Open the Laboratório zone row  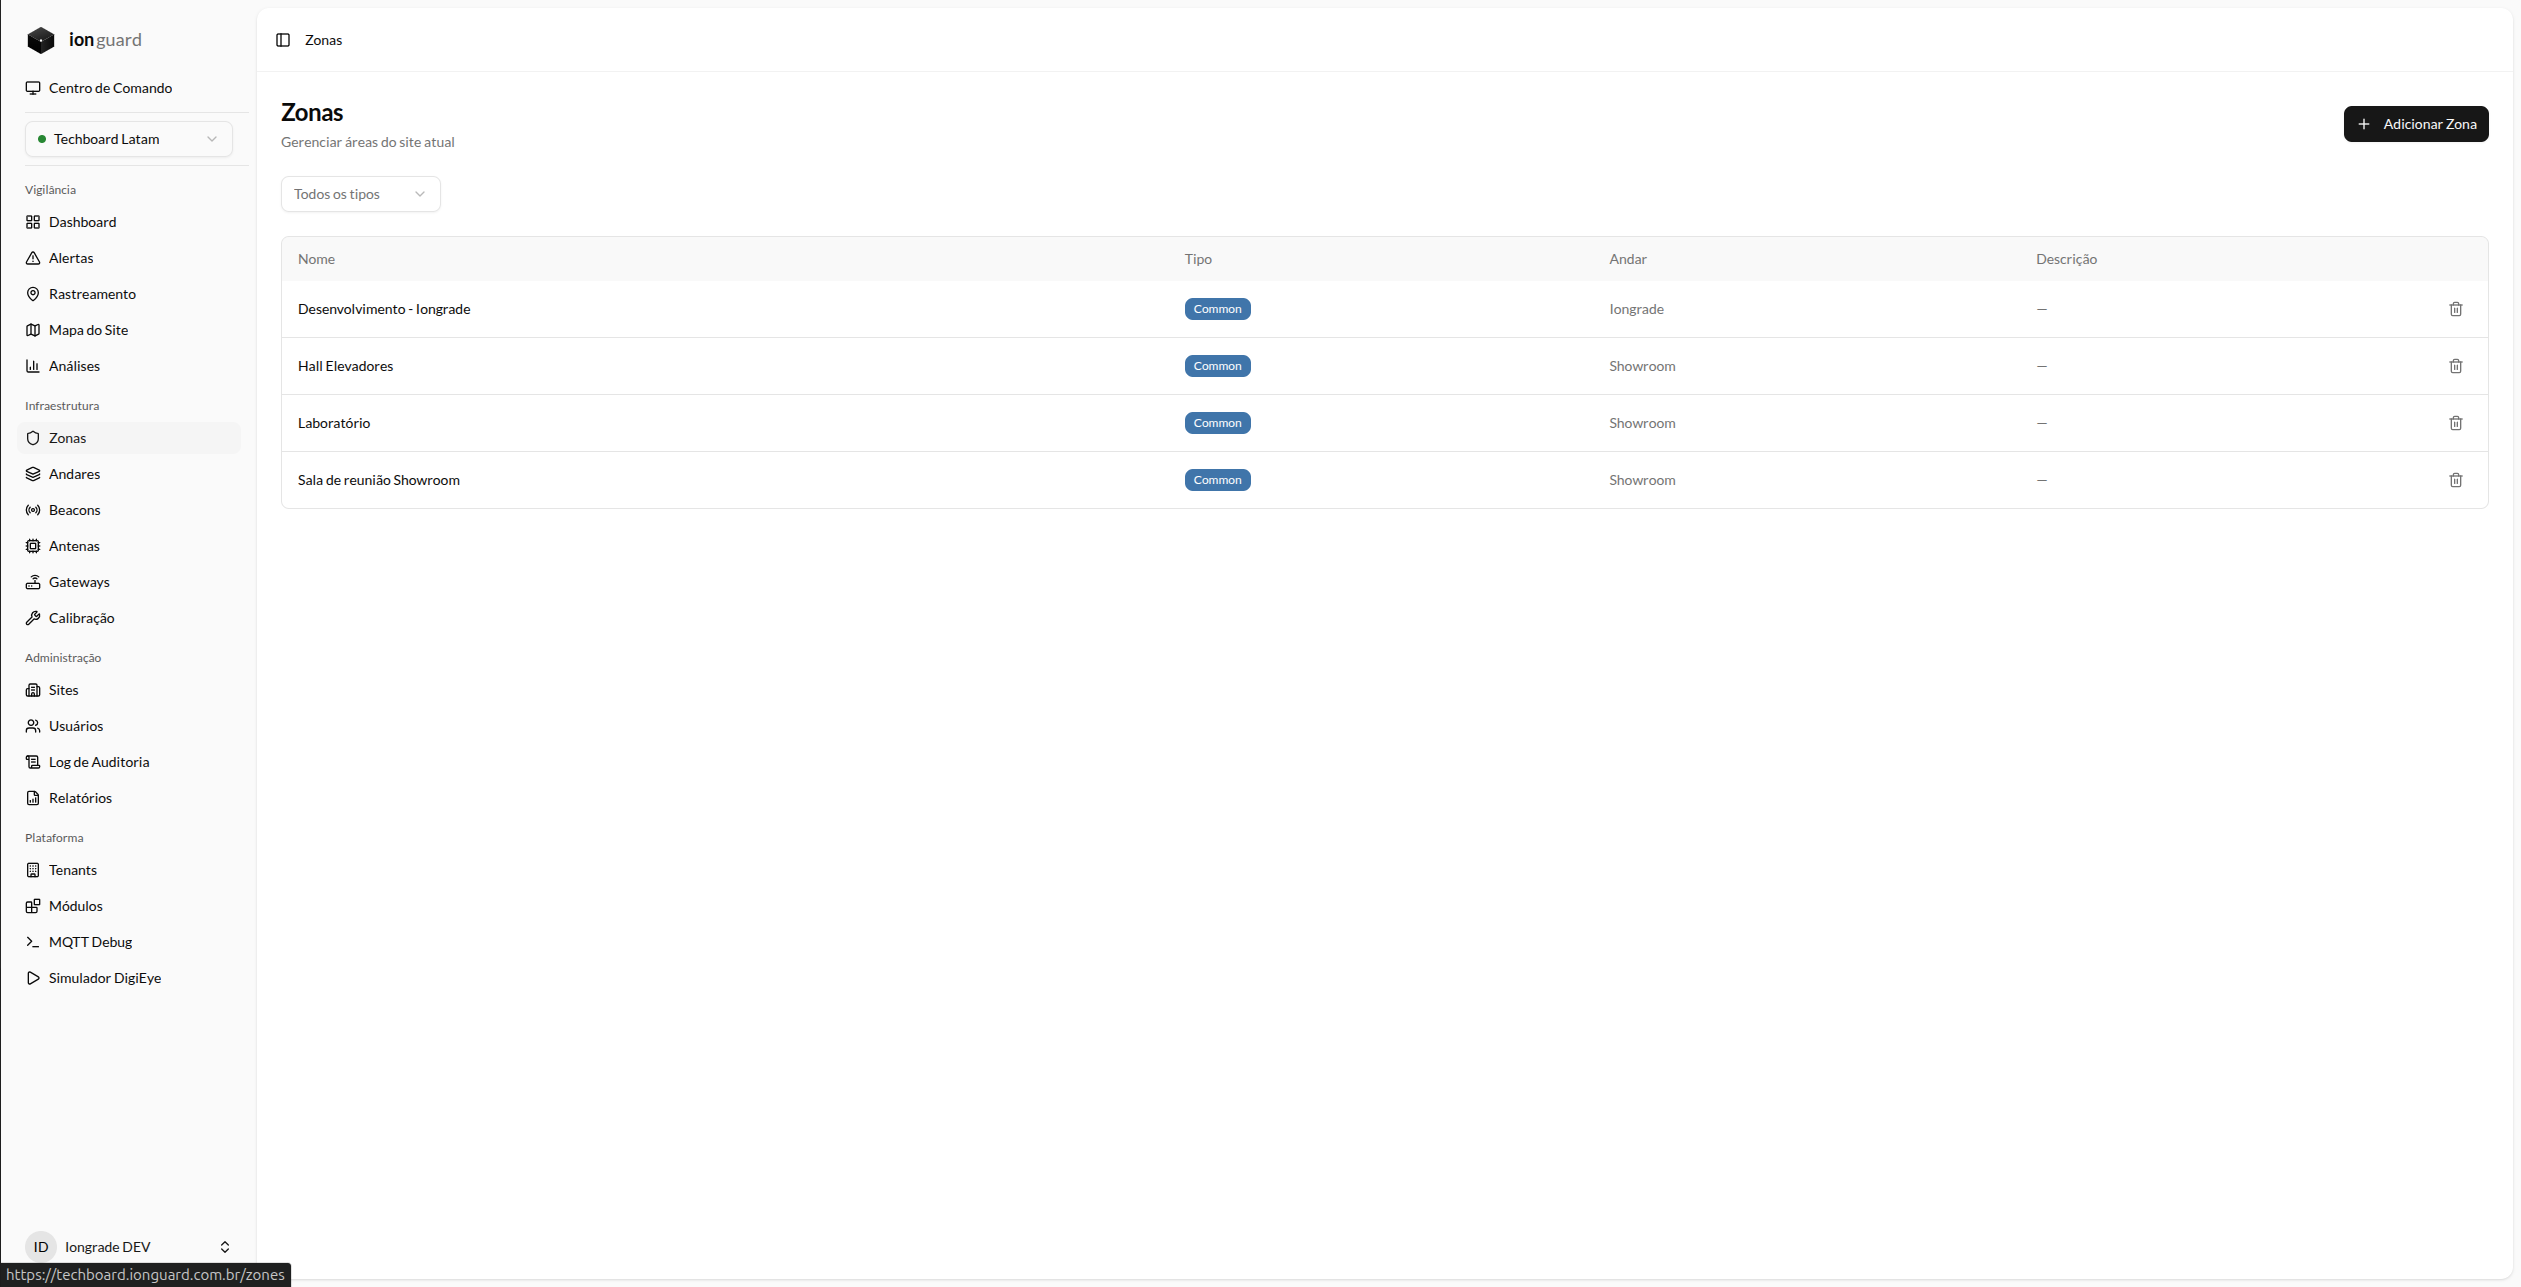tap(1384, 423)
